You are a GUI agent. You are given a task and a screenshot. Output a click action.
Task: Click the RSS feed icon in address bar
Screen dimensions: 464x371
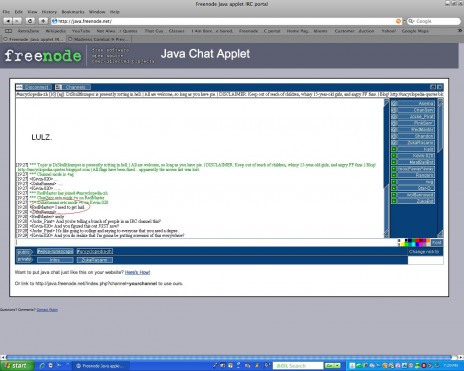pos(398,21)
